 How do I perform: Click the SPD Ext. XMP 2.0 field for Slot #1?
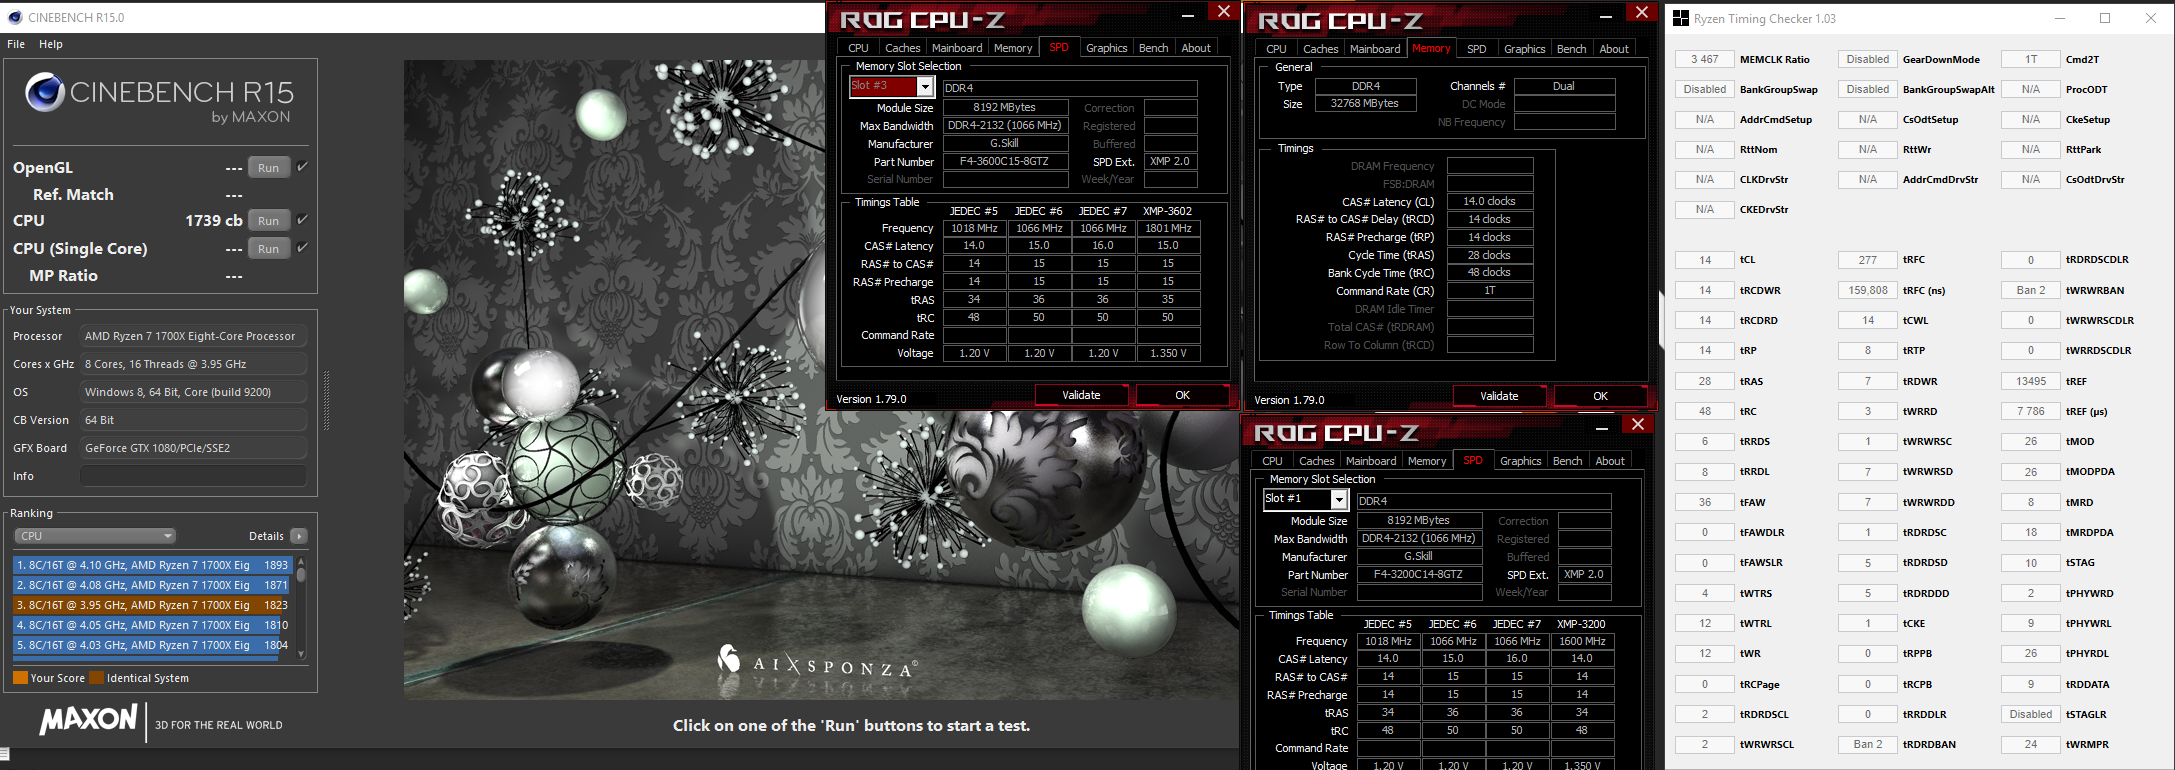tap(1585, 574)
